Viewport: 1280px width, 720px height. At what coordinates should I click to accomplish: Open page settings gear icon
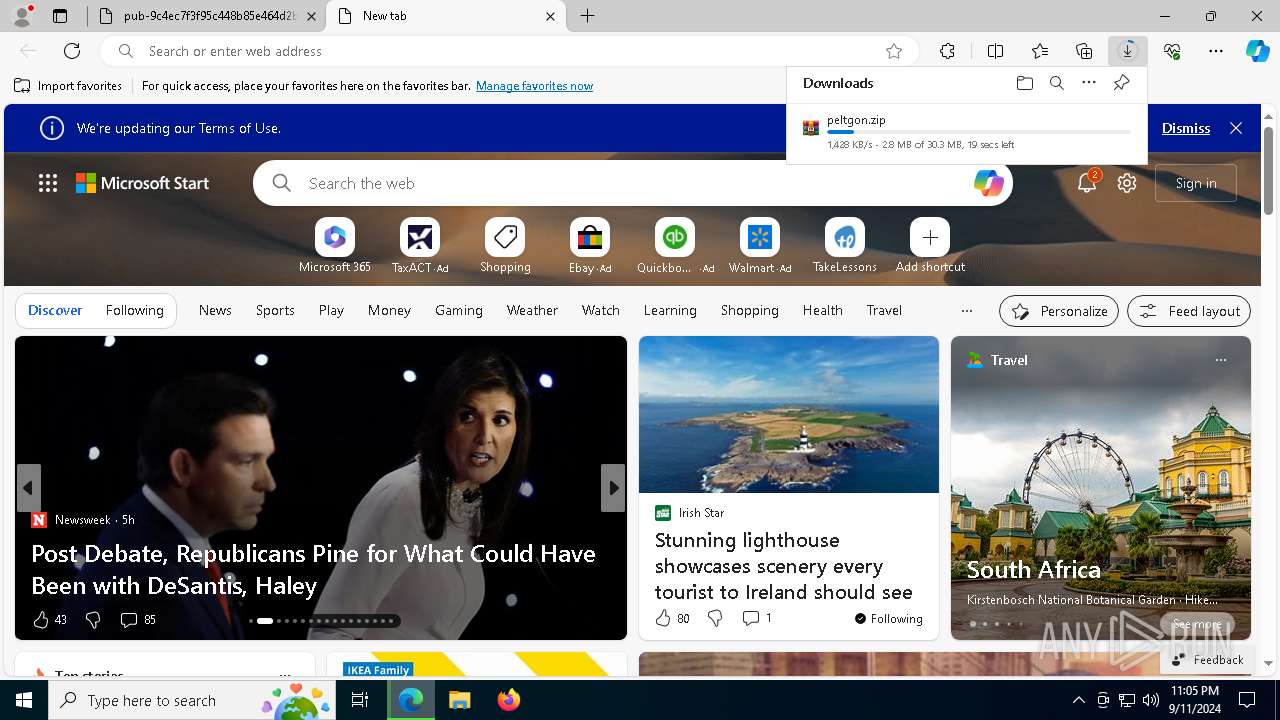[1127, 183]
